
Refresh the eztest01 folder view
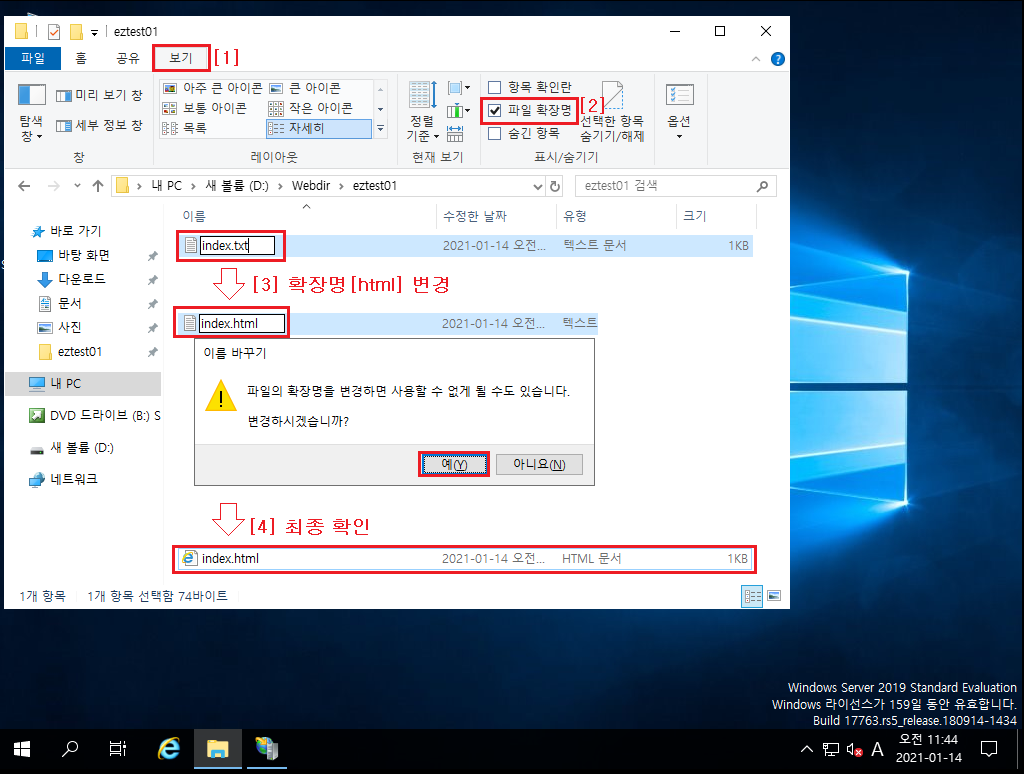[555, 186]
